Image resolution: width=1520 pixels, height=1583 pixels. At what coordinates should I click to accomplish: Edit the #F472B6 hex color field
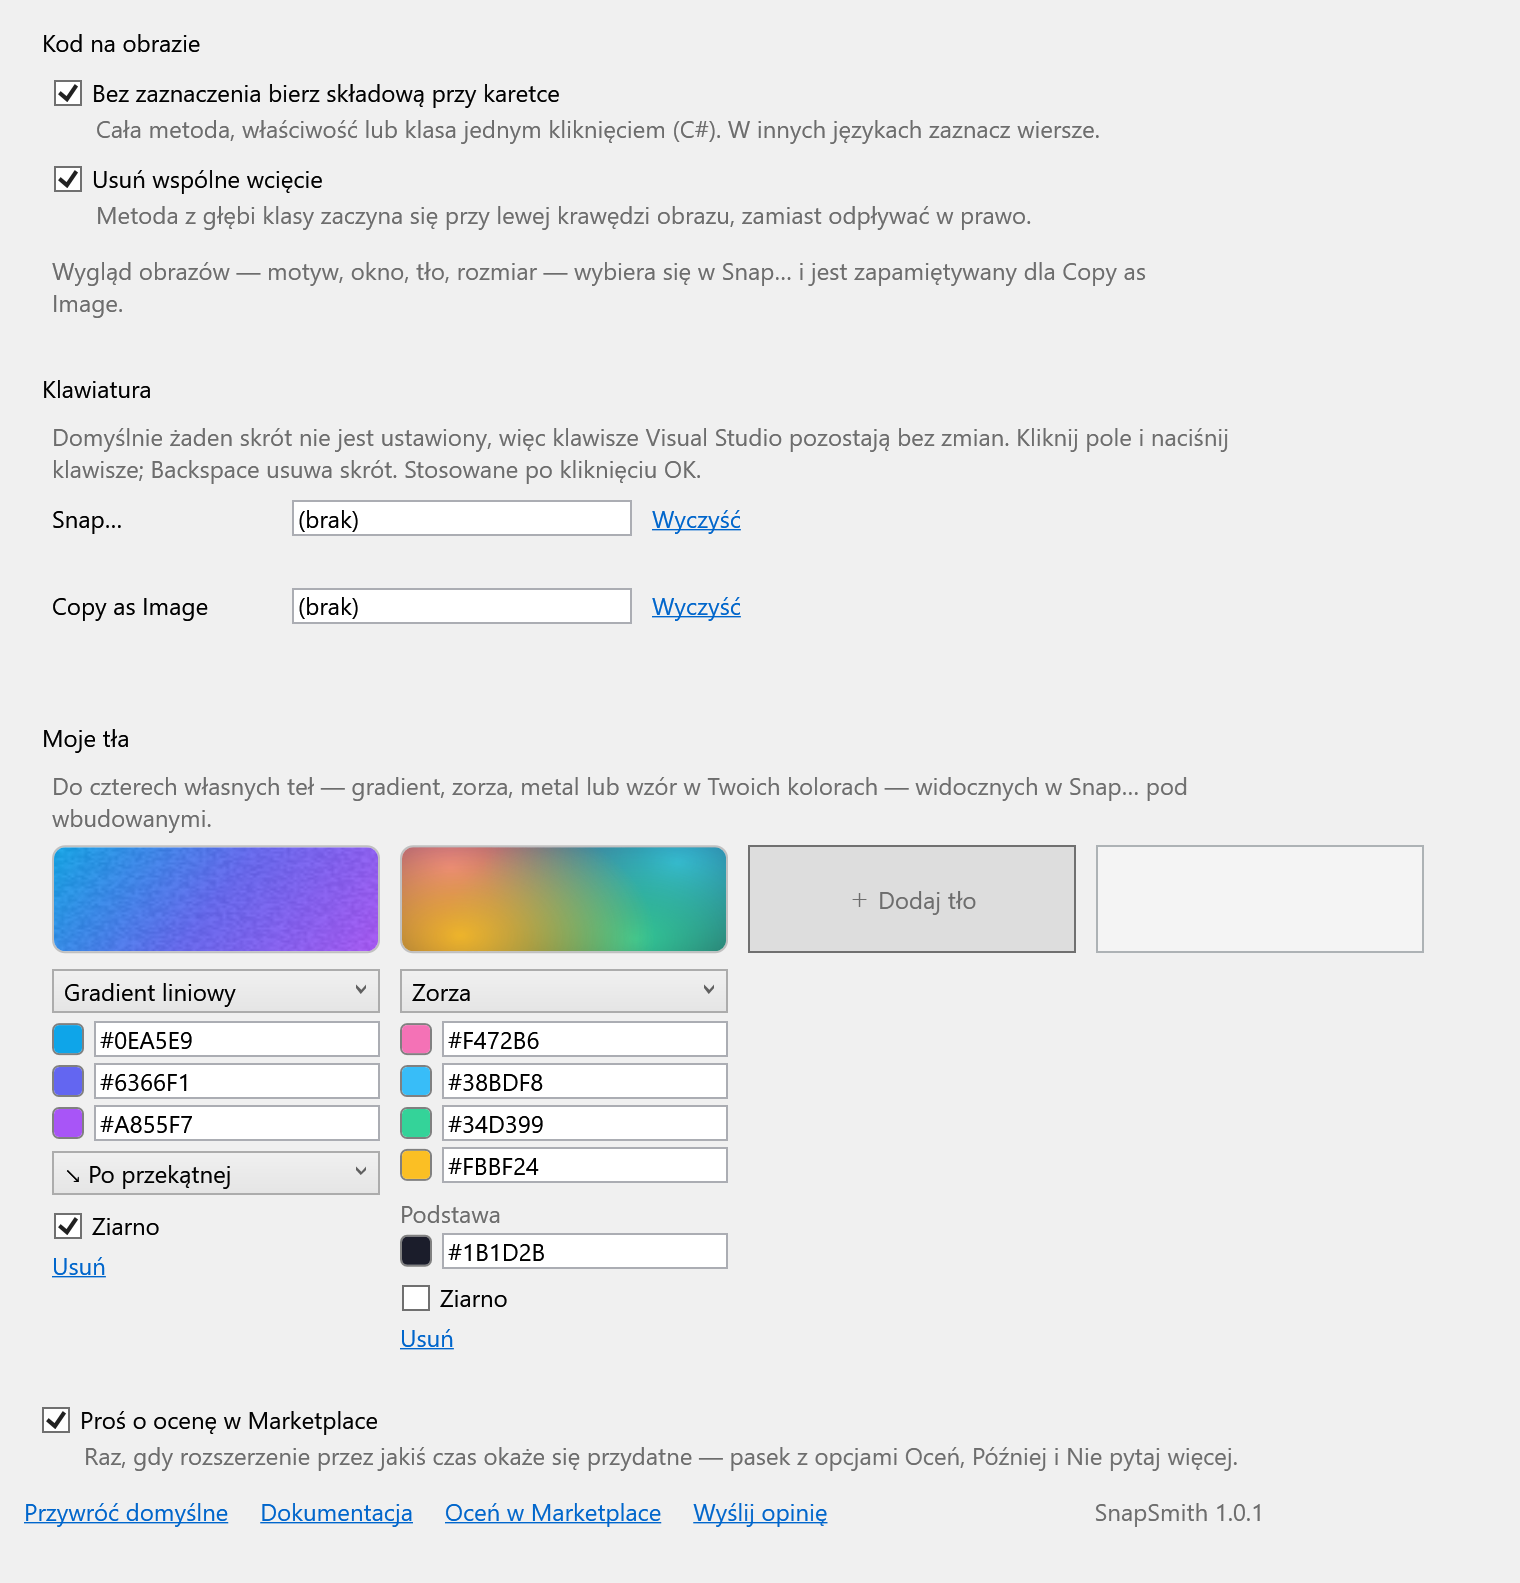pos(585,1039)
